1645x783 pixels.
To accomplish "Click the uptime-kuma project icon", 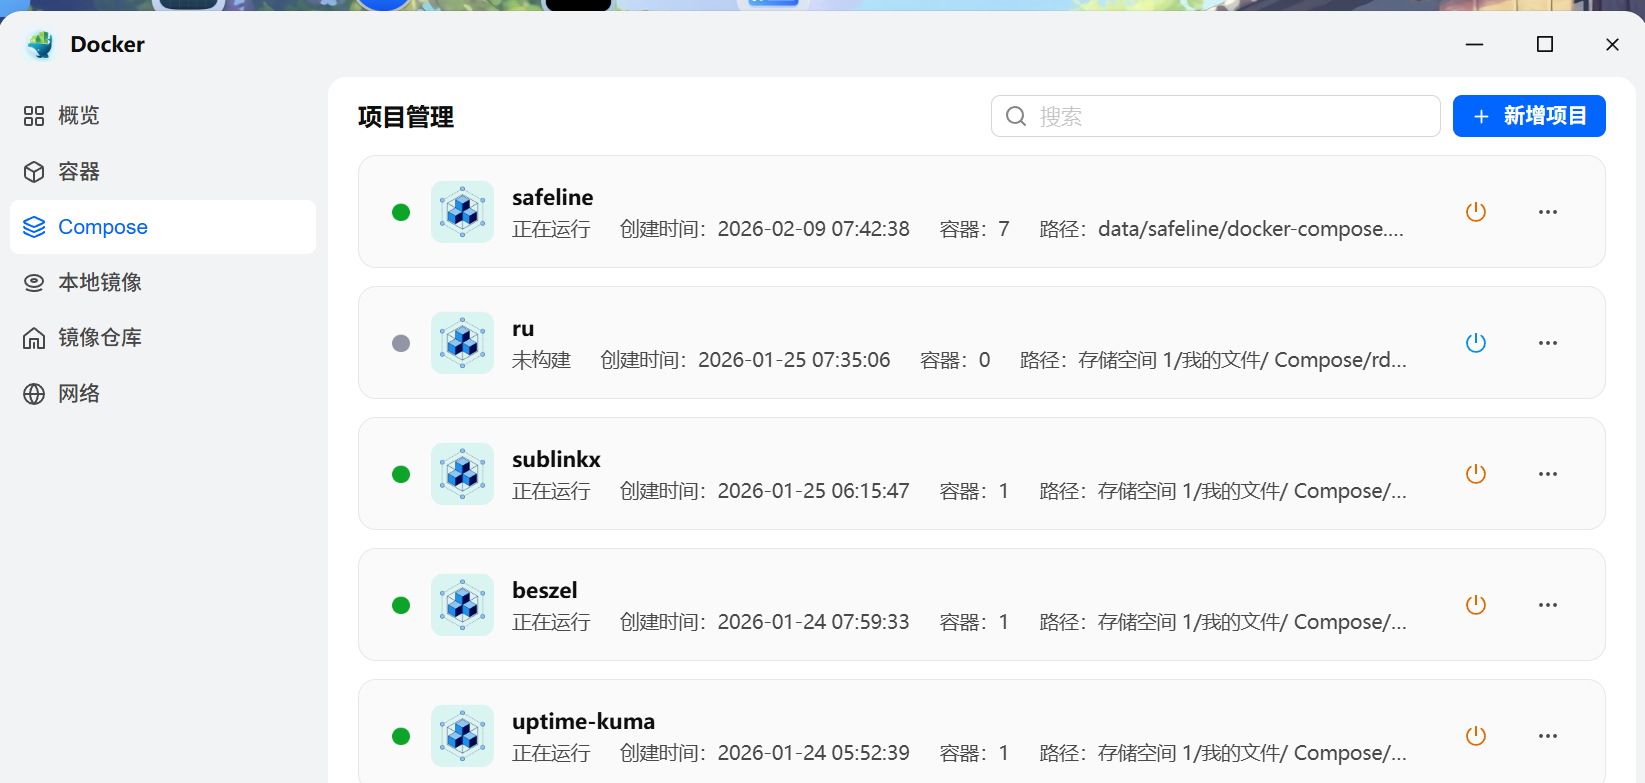I will pos(462,736).
